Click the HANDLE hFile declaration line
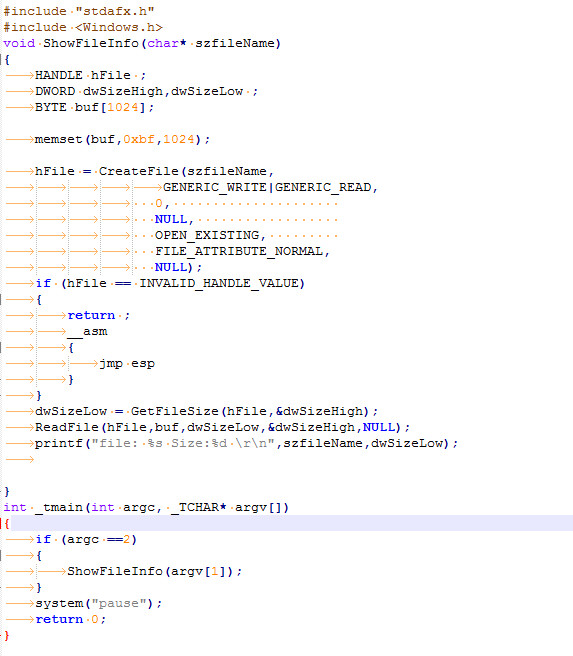Image resolution: width=573 pixels, height=656 pixels. [90, 75]
